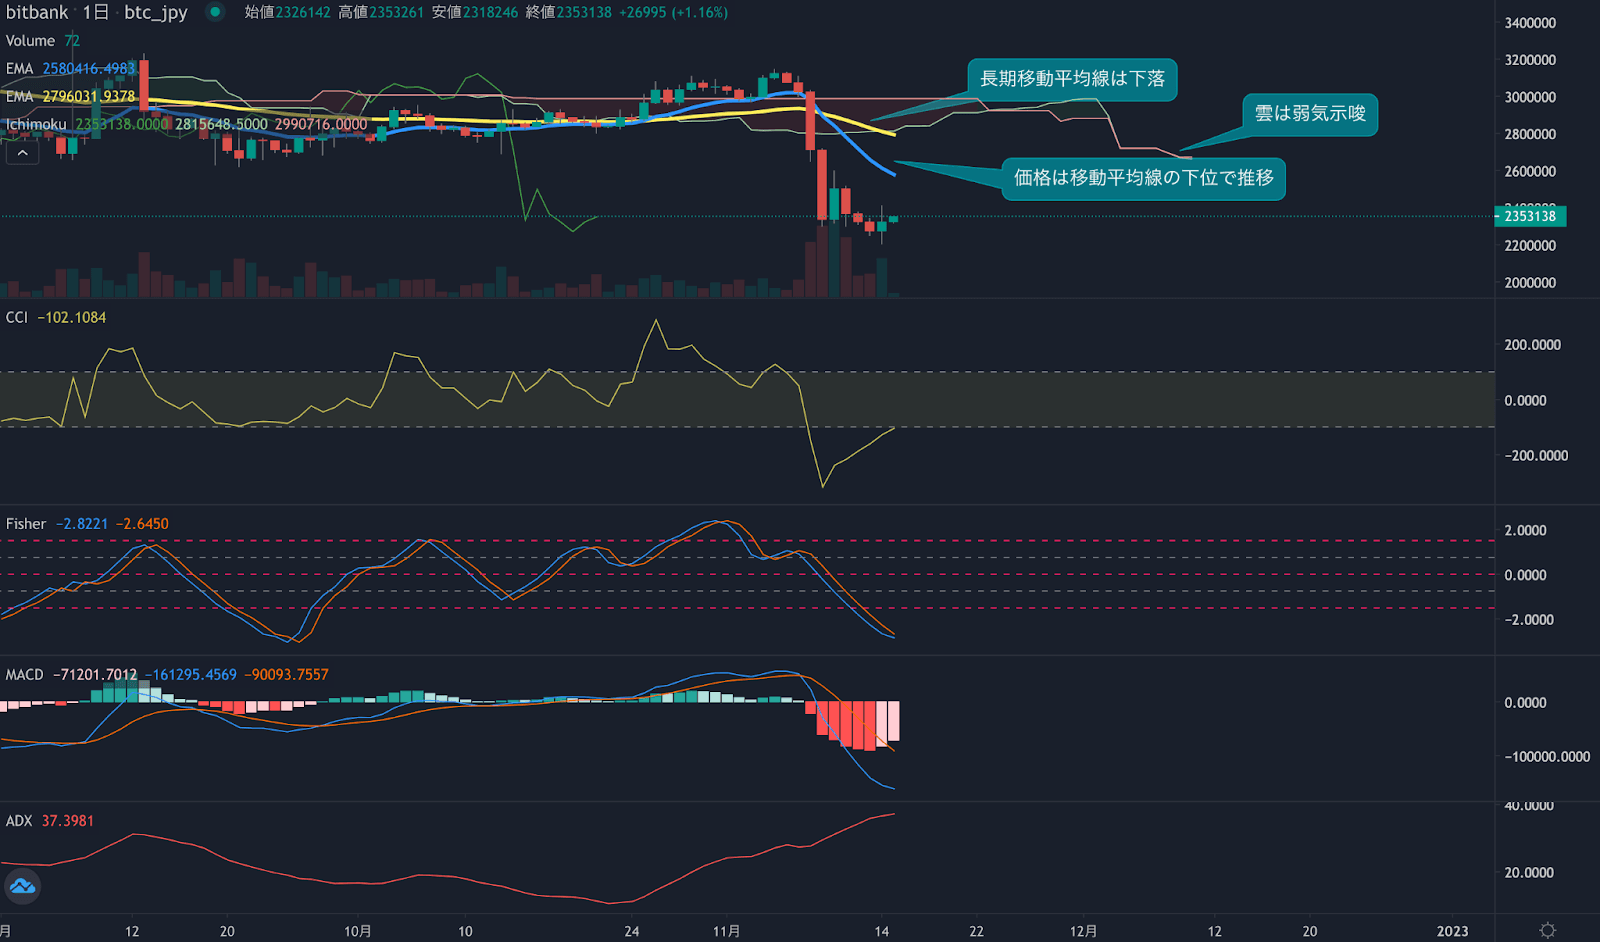
Task: Select the Volume indicator legend
Action: 30,41
